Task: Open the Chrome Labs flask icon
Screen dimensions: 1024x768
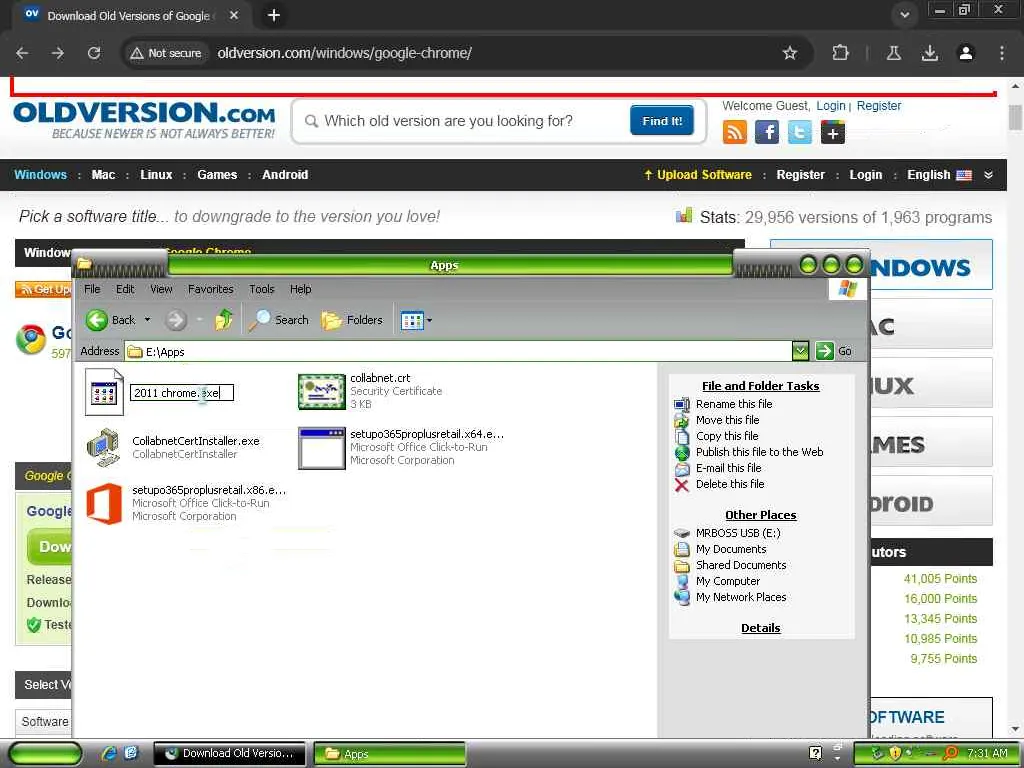Action: (894, 53)
